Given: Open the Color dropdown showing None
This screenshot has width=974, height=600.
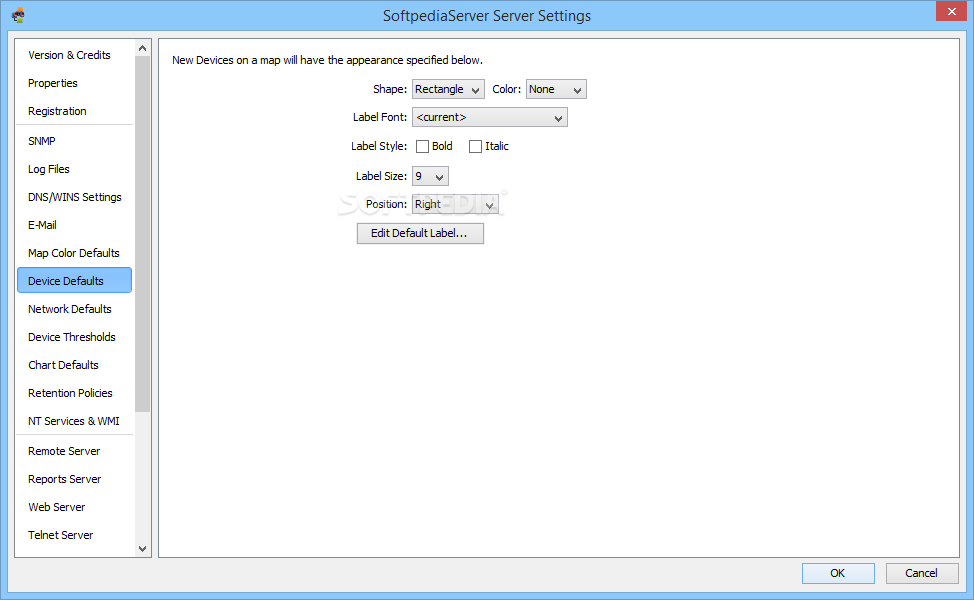Looking at the screenshot, I should [x=556, y=89].
